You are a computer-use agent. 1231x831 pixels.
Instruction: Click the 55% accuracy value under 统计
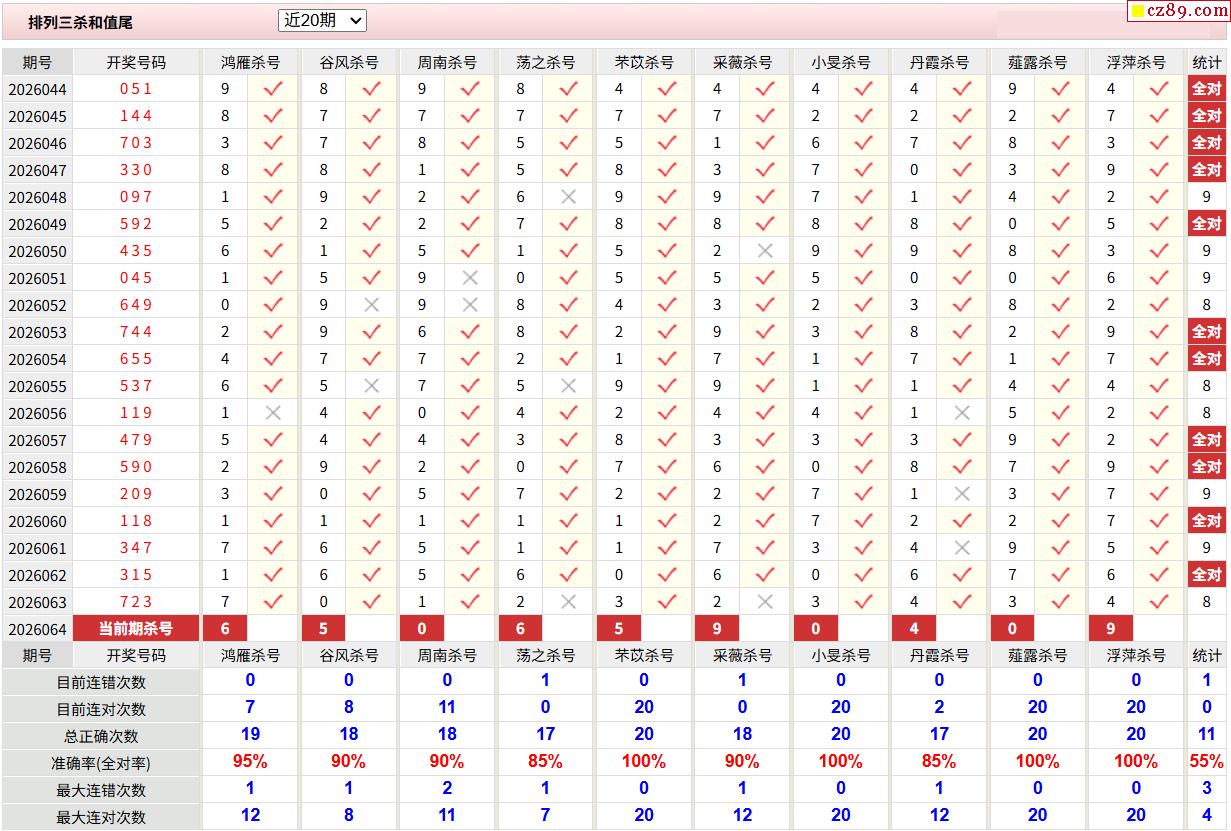point(1207,762)
